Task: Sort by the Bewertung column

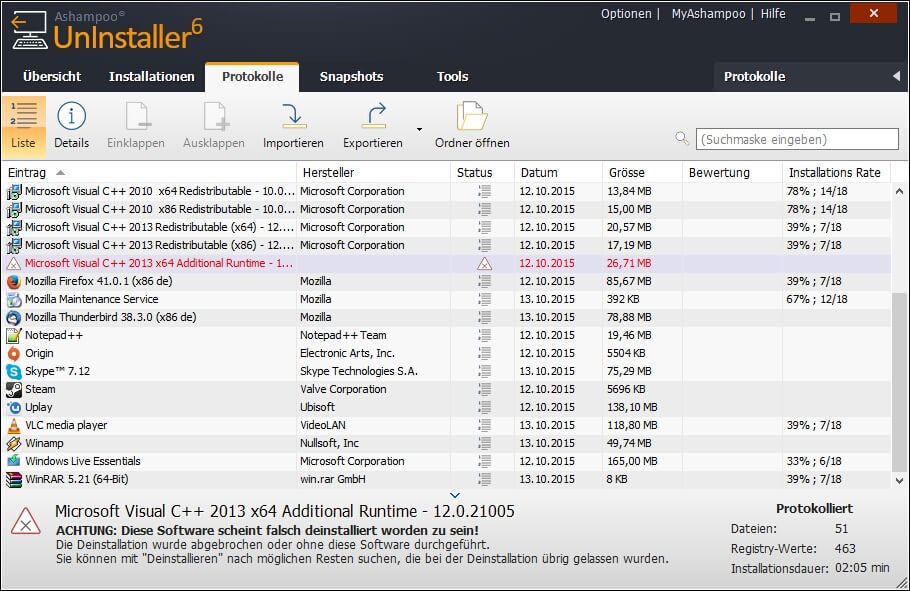Action: click(x=732, y=172)
